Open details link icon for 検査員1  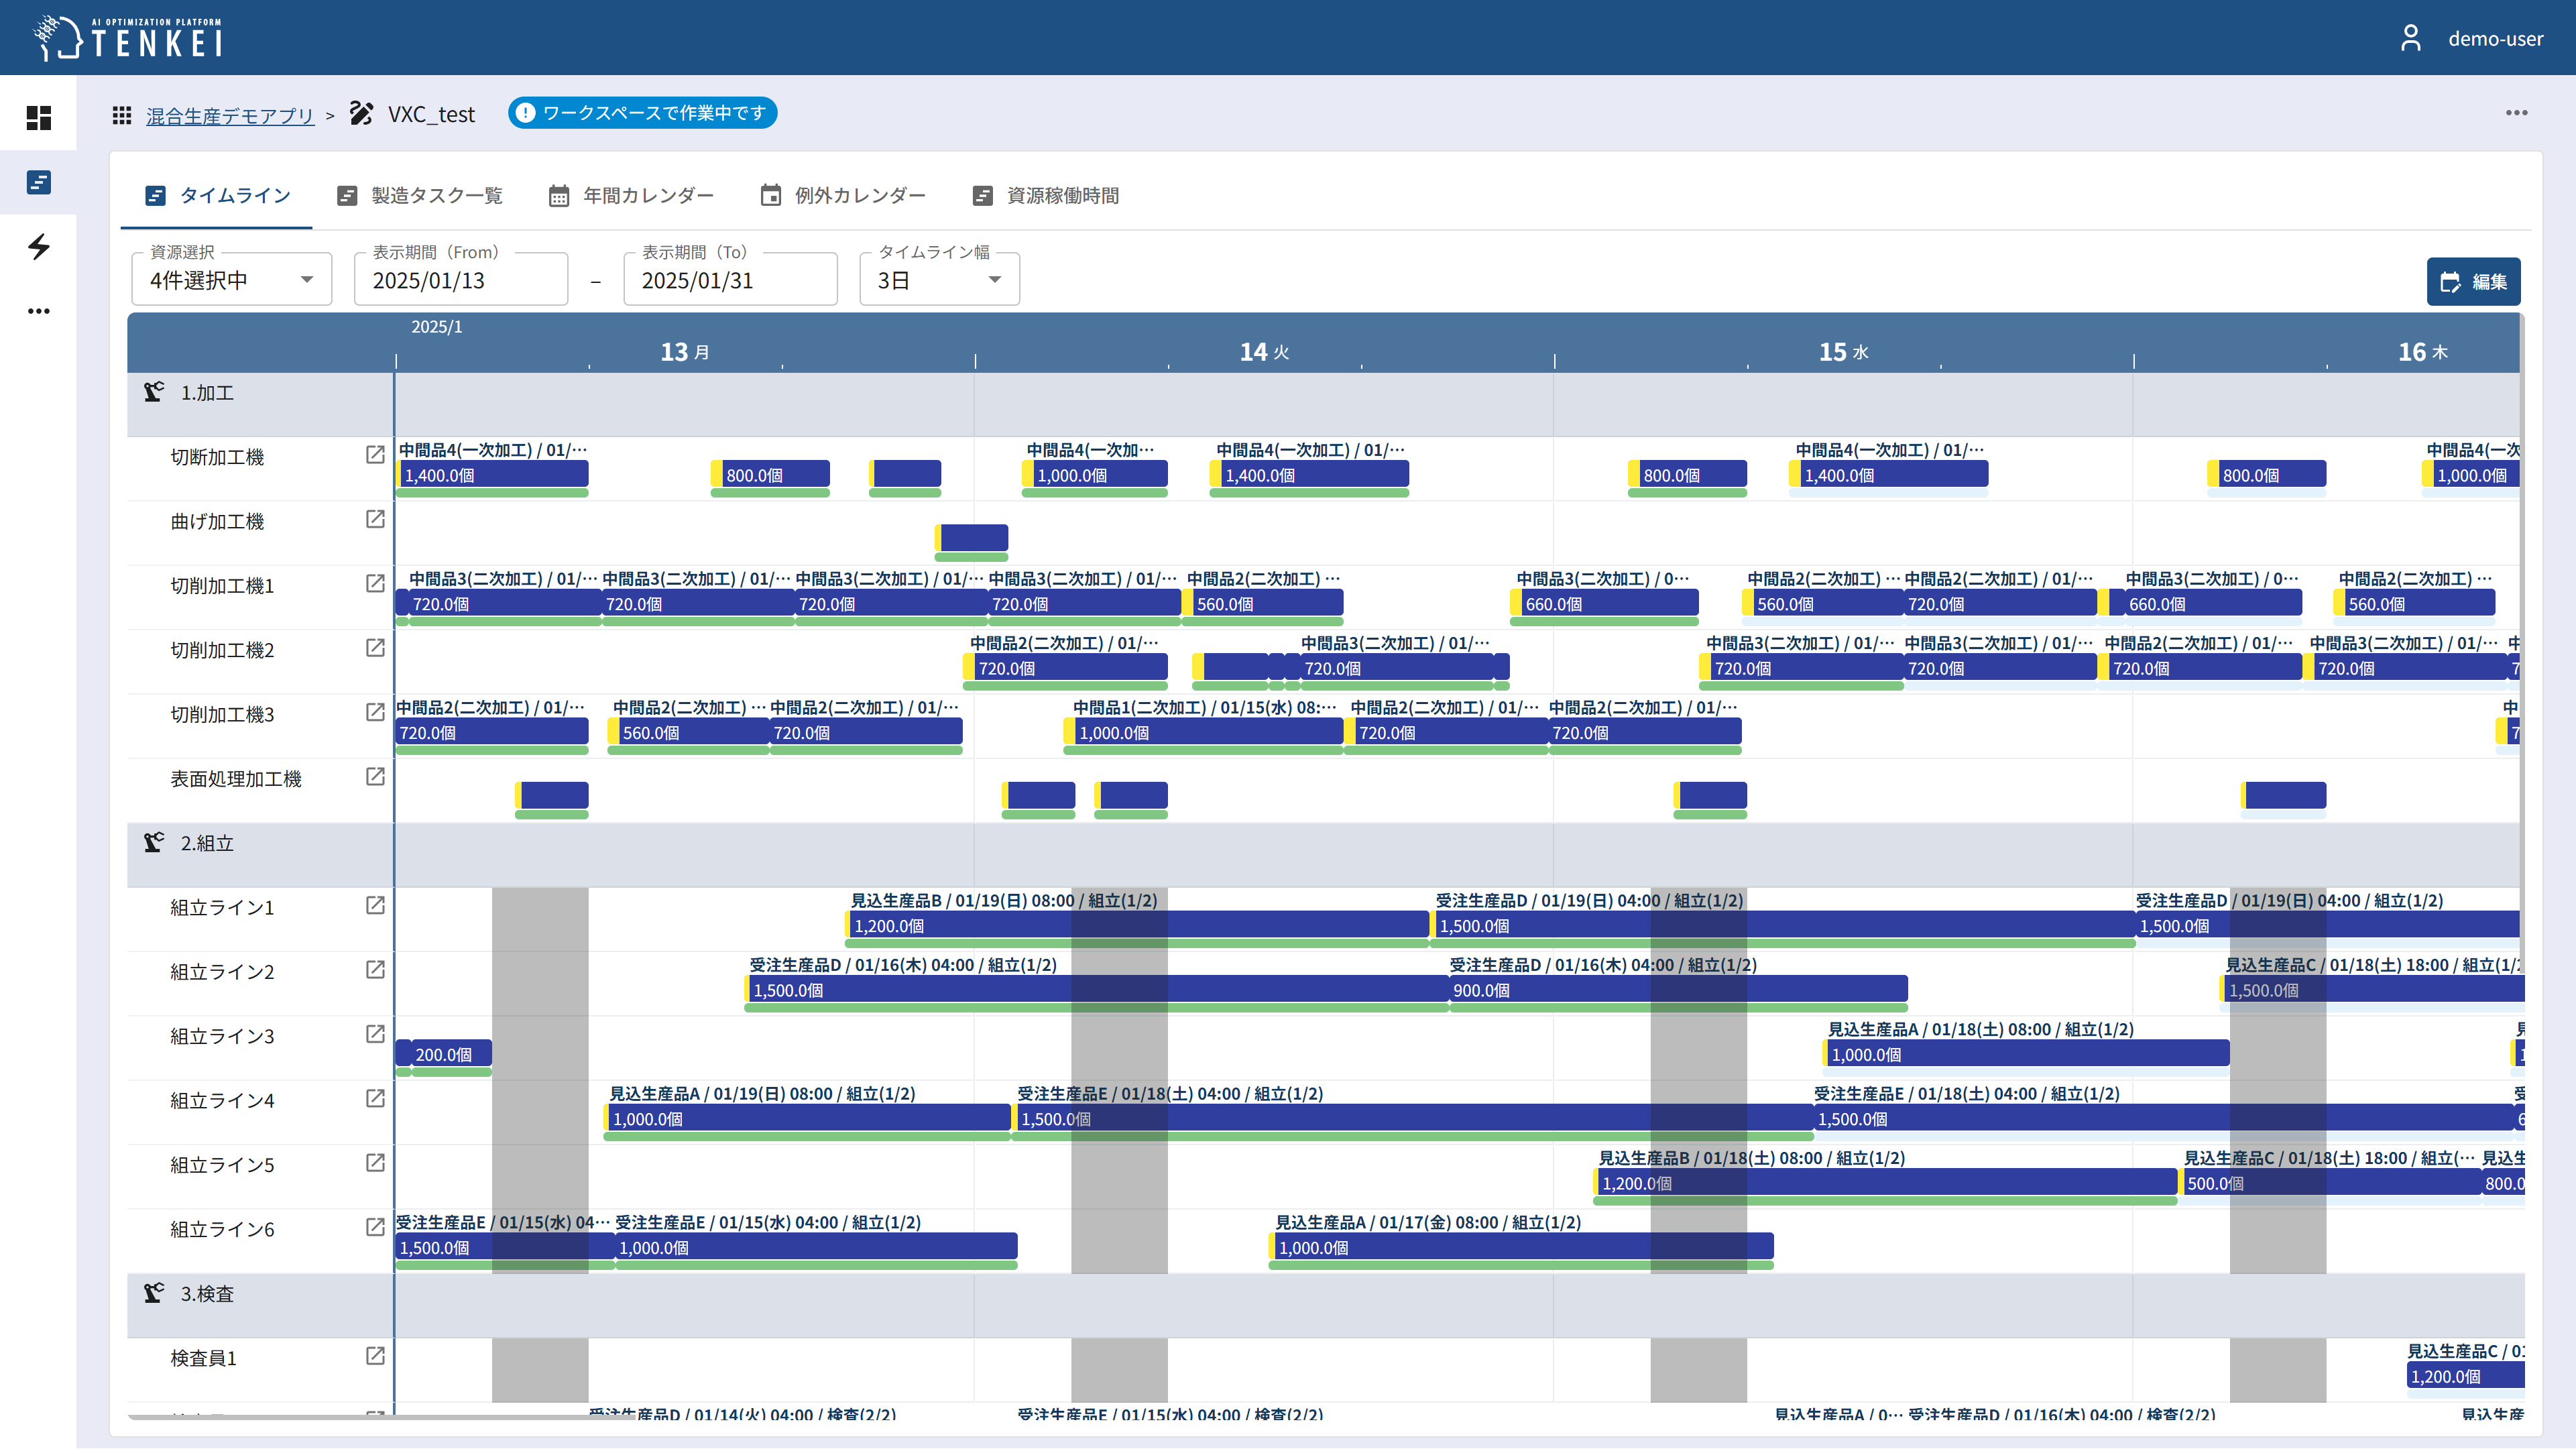pyautogui.click(x=375, y=1356)
